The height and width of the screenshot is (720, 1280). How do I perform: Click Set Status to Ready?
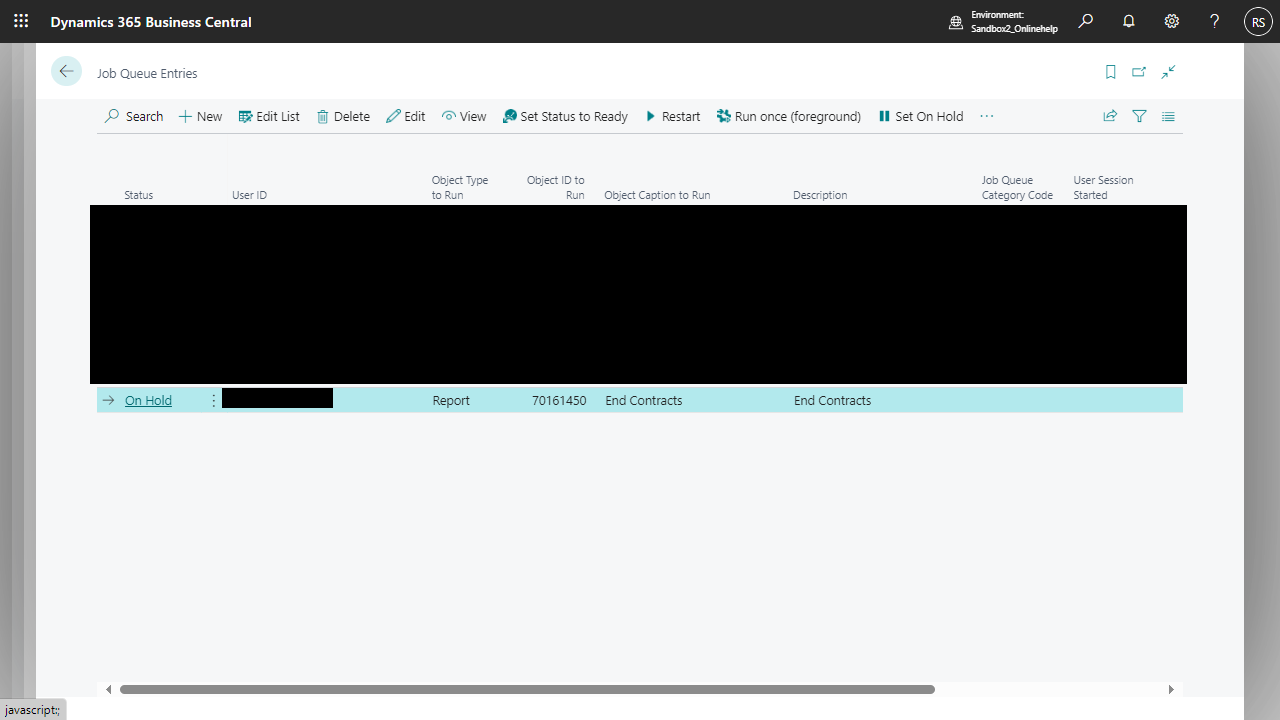565,116
